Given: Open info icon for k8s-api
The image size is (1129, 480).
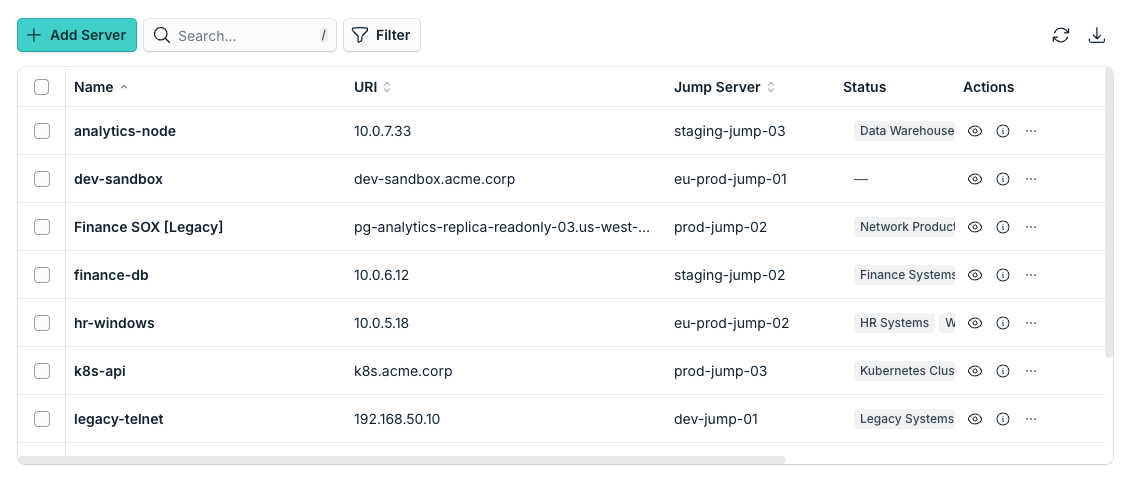Looking at the screenshot, I should [1003, 371].
